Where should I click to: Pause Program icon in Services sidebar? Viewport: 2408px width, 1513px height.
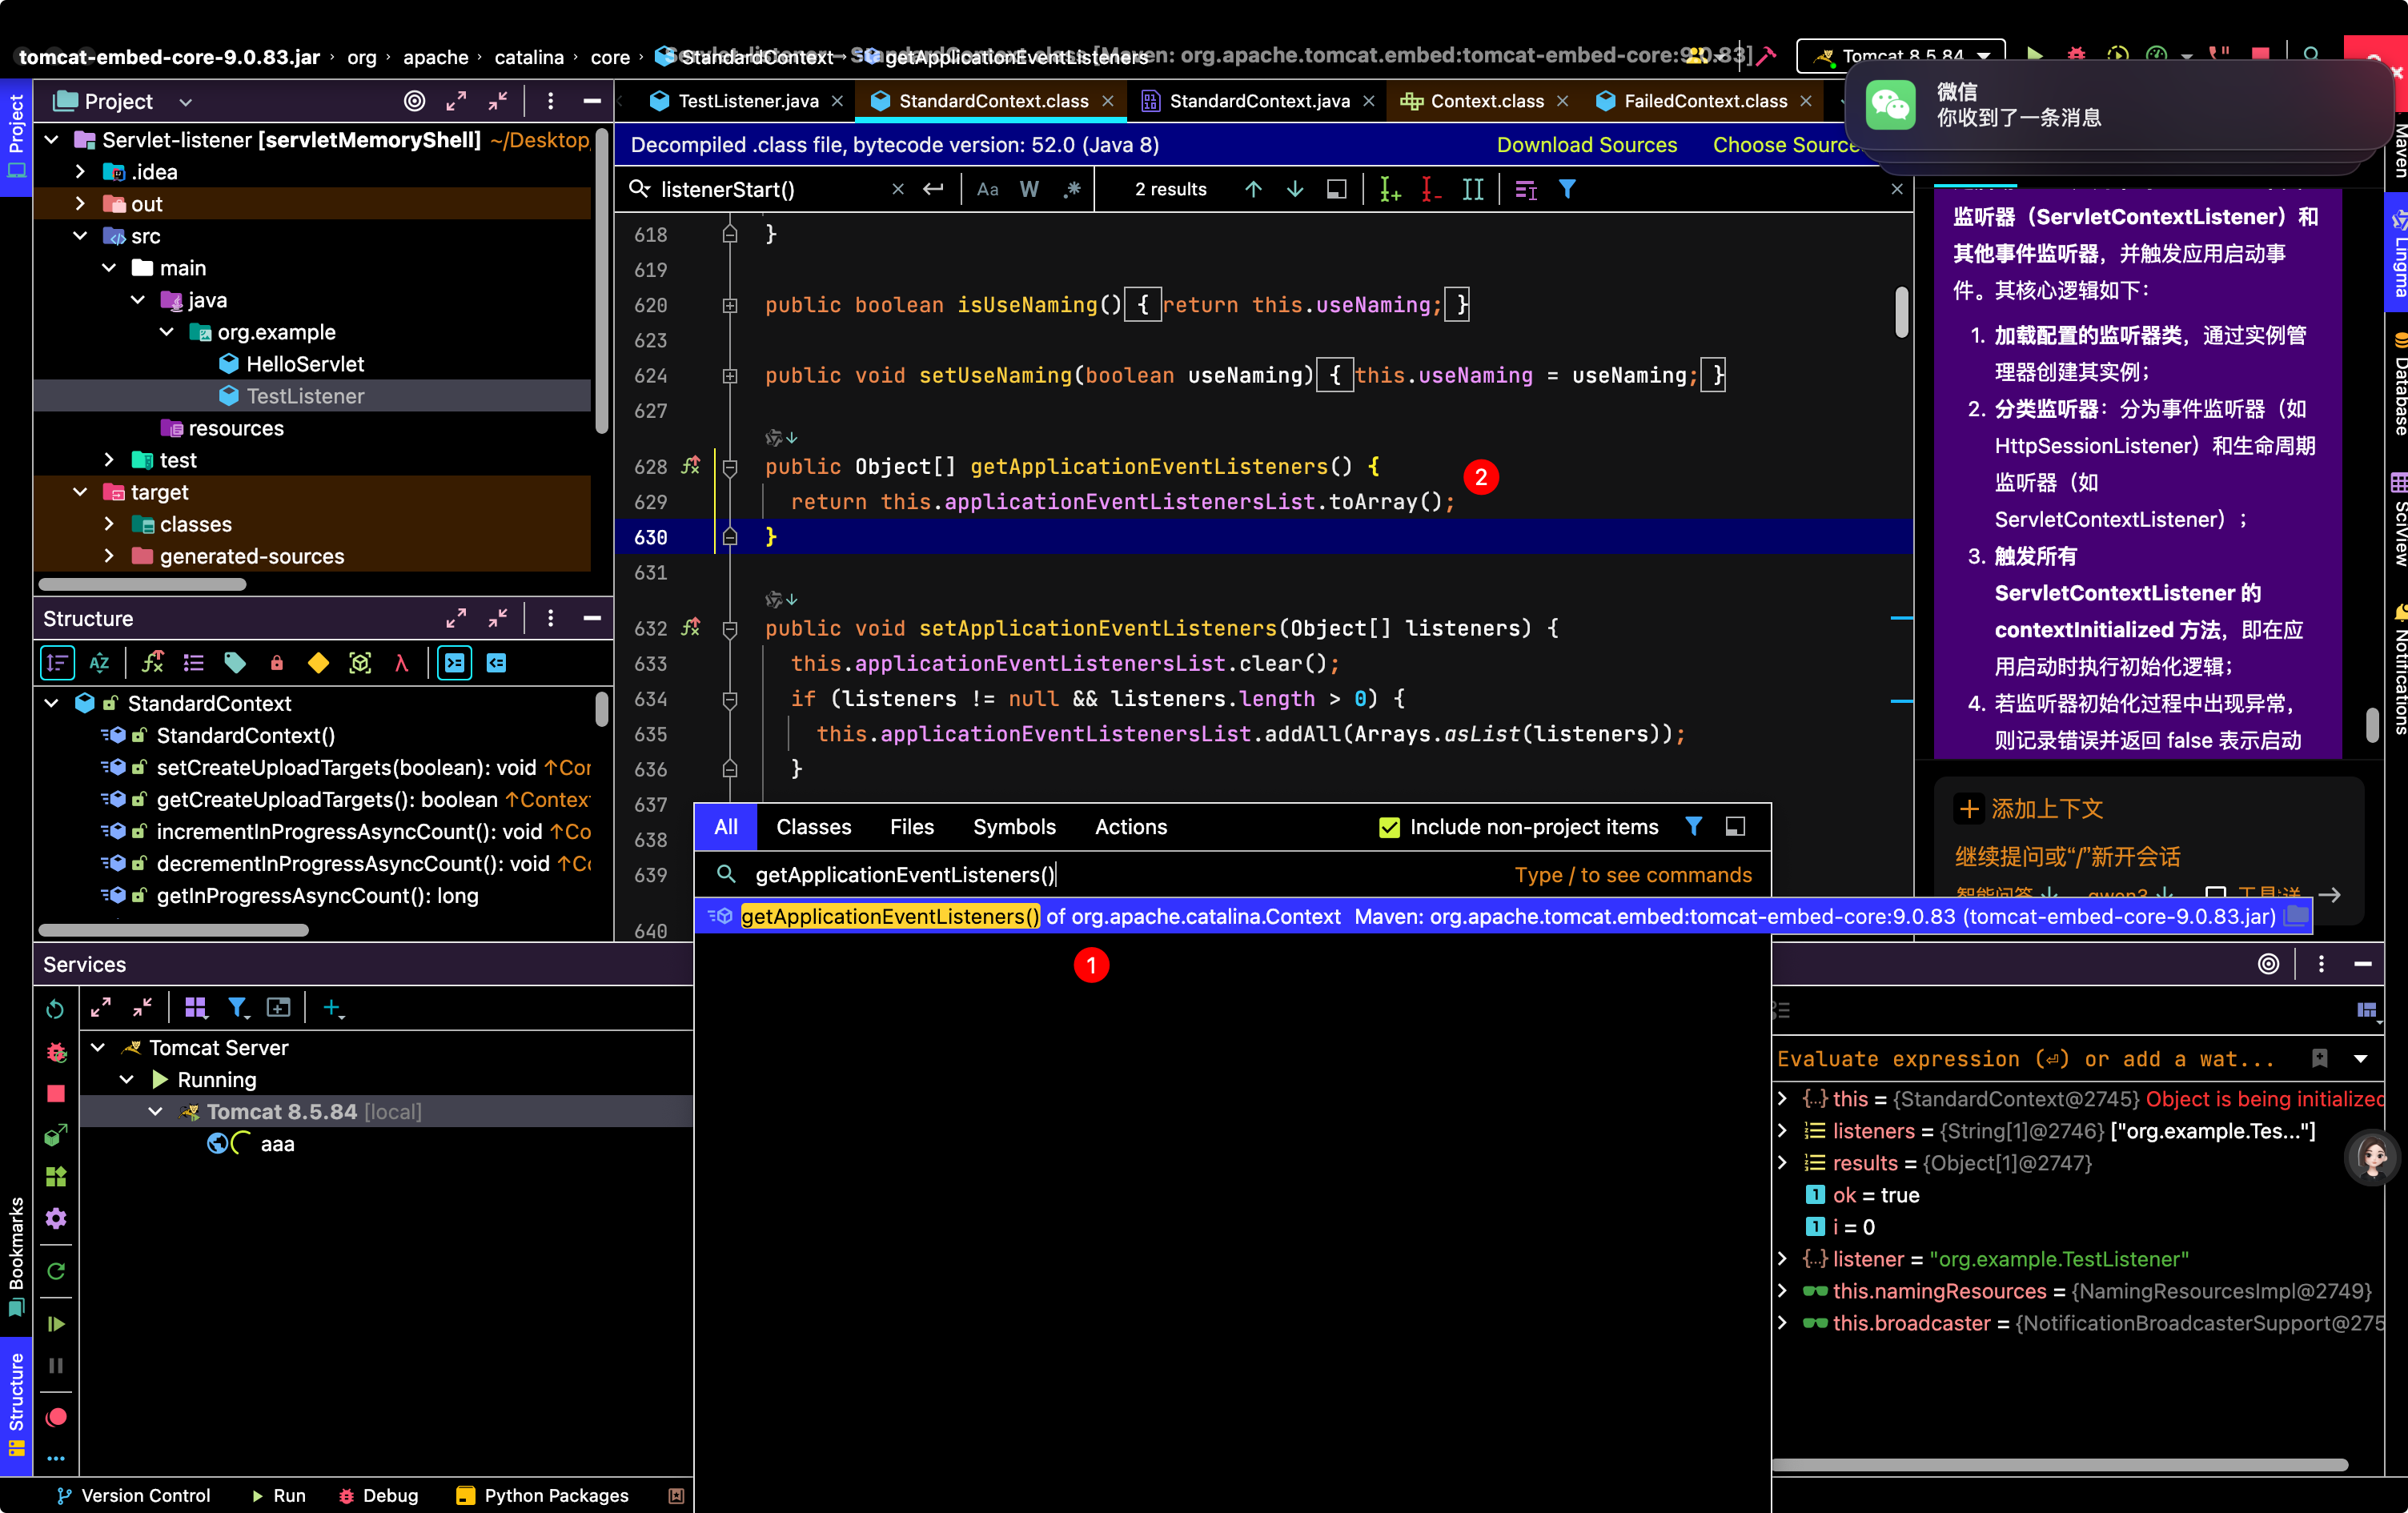tap(56, 1366)
